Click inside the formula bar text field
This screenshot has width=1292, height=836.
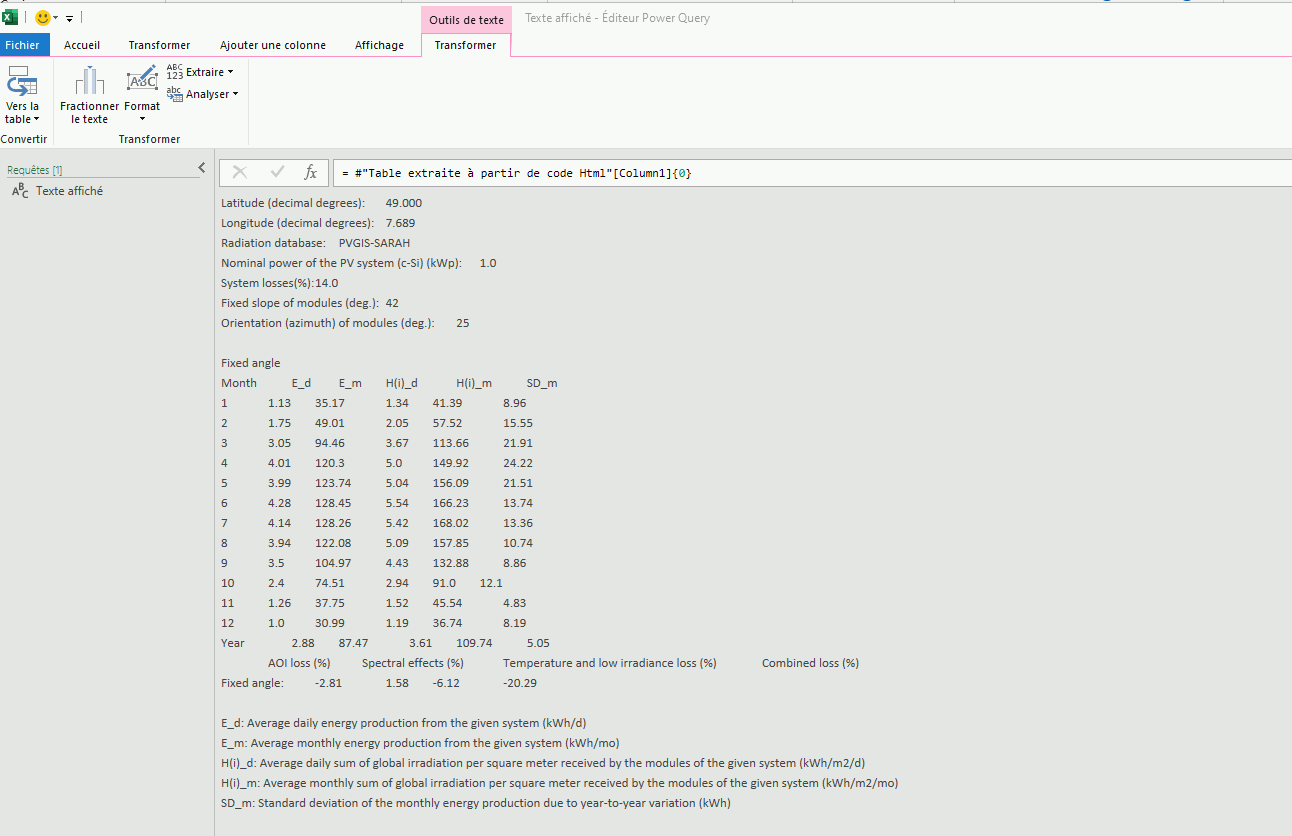(x=800, y=173)
